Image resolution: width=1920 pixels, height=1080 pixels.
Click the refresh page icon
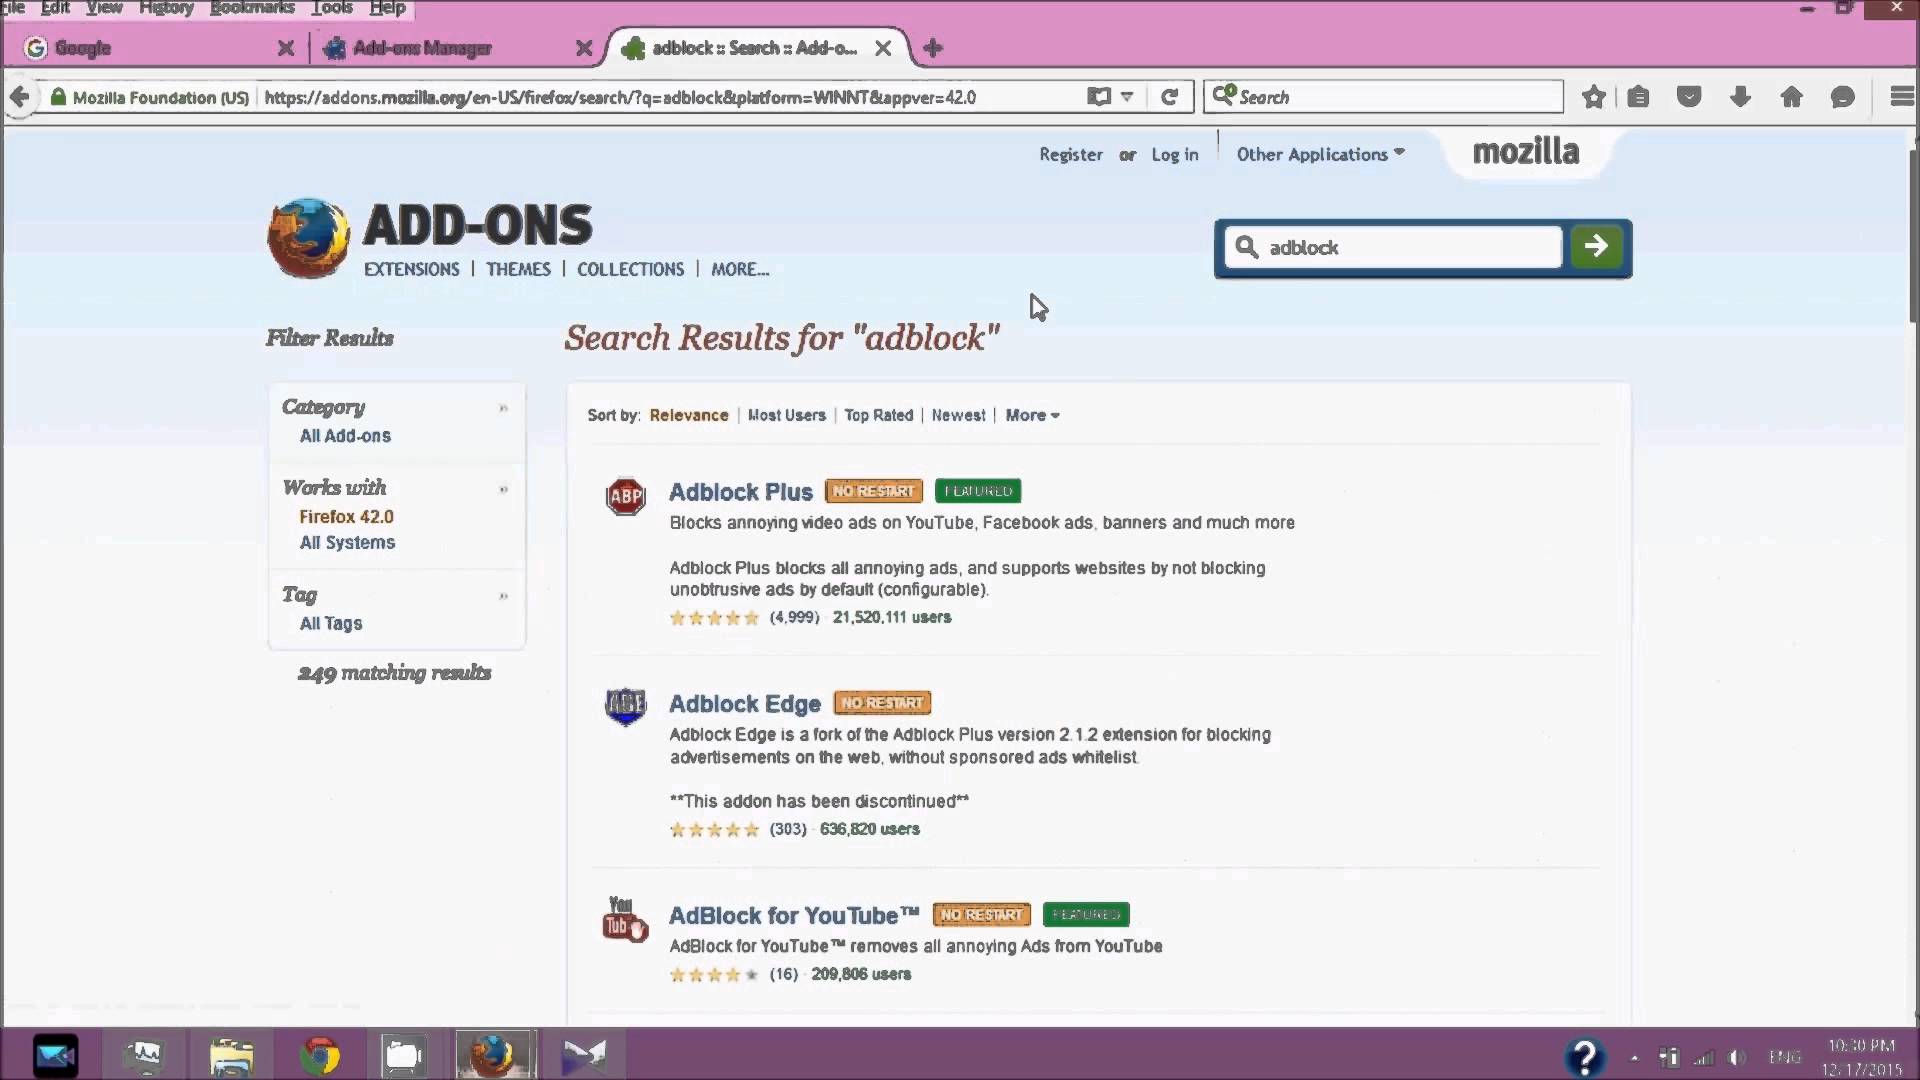1170,96
